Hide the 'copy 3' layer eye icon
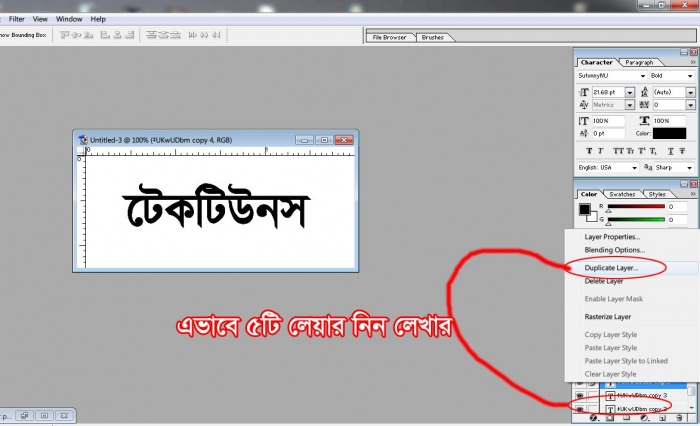This screenshot has height=426, width=700. pos(579,396)
